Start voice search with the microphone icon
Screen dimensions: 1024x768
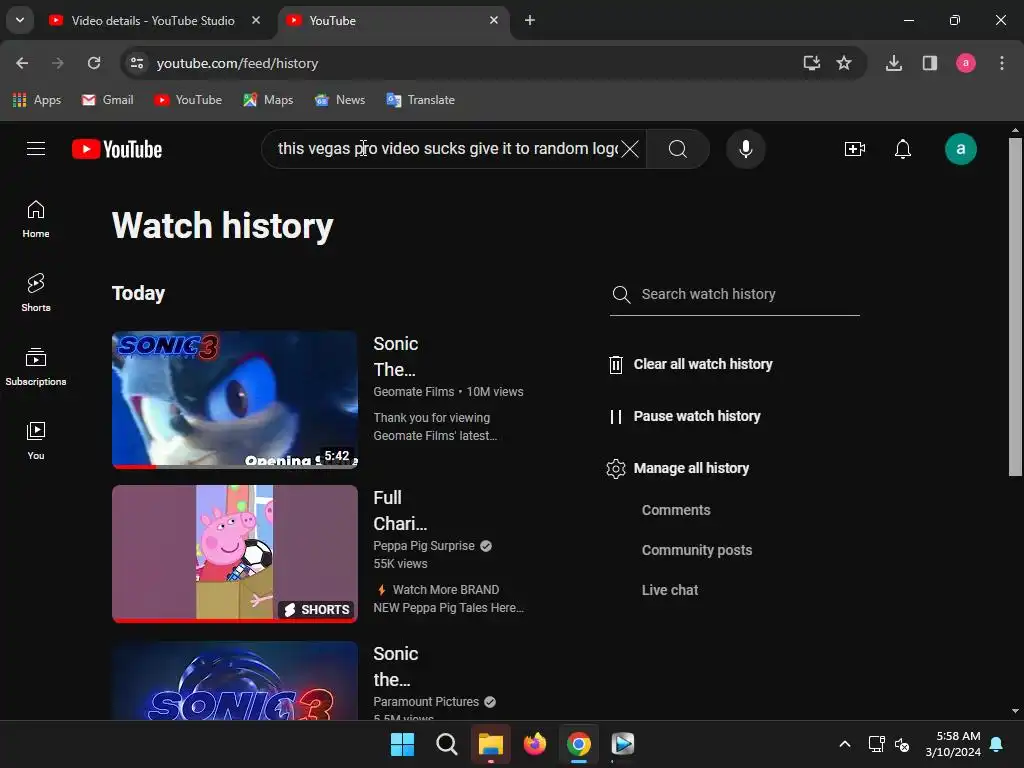coord(745,149)
